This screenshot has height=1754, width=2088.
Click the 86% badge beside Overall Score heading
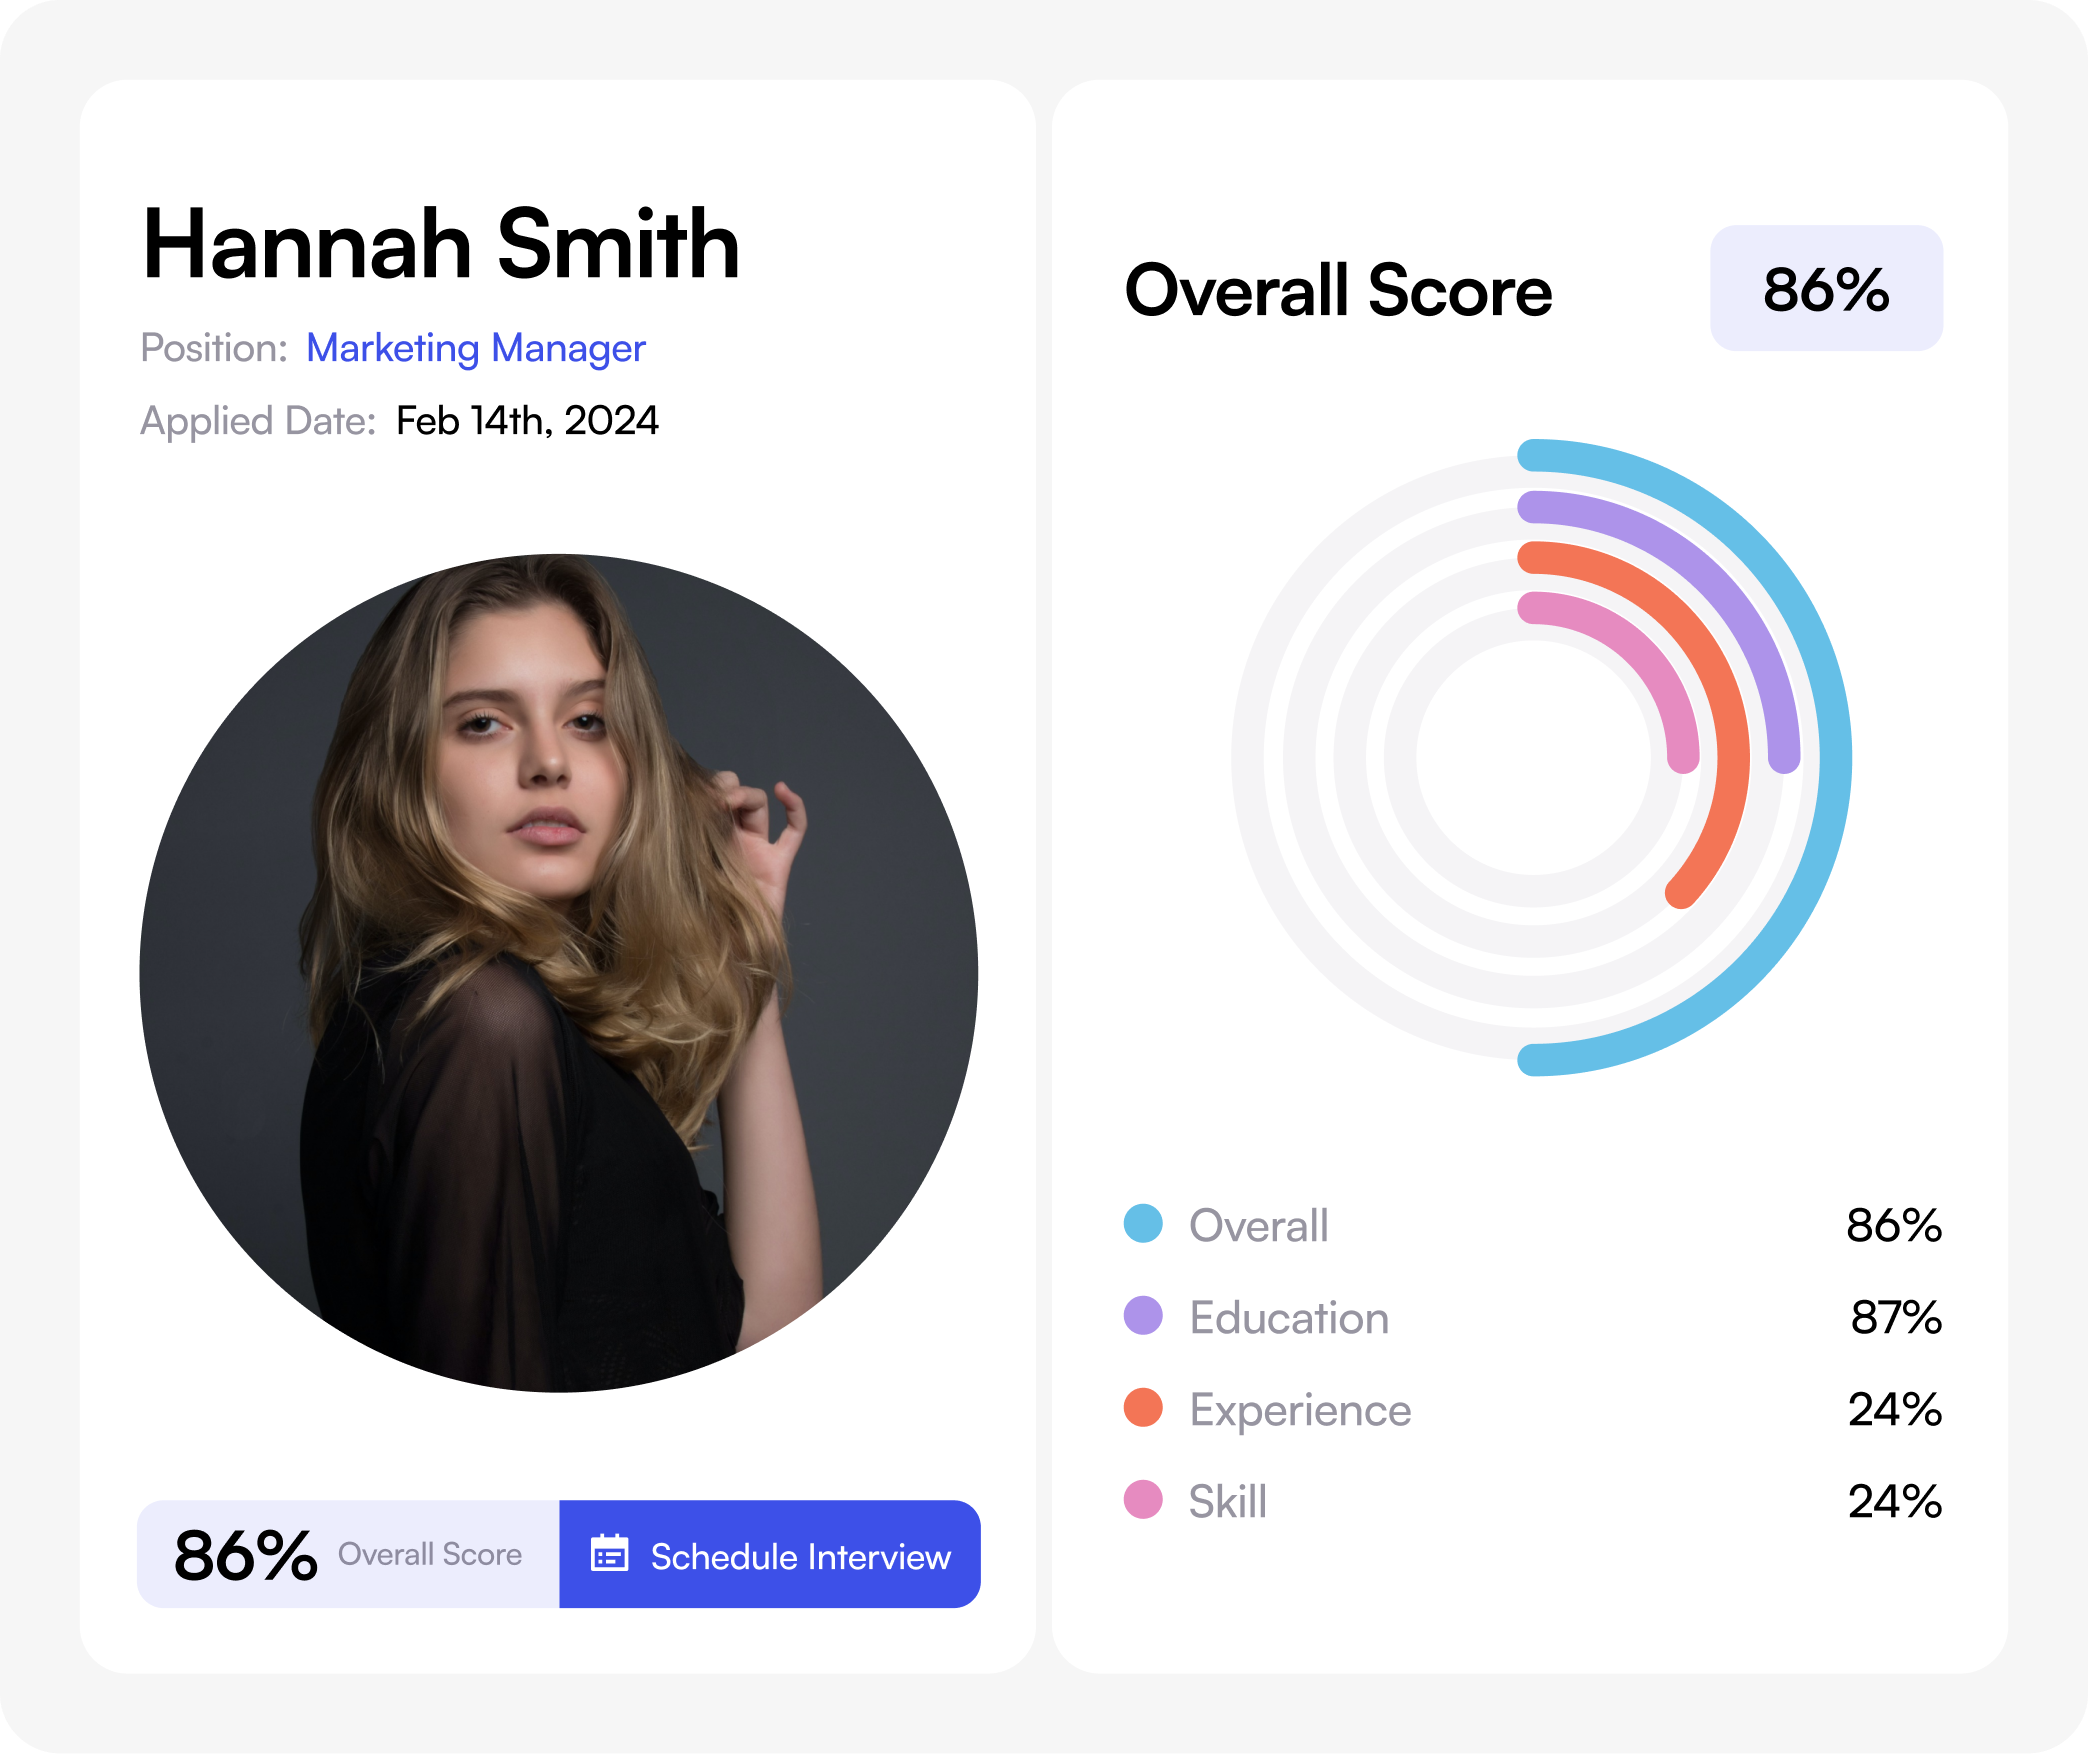[1826, 288]
